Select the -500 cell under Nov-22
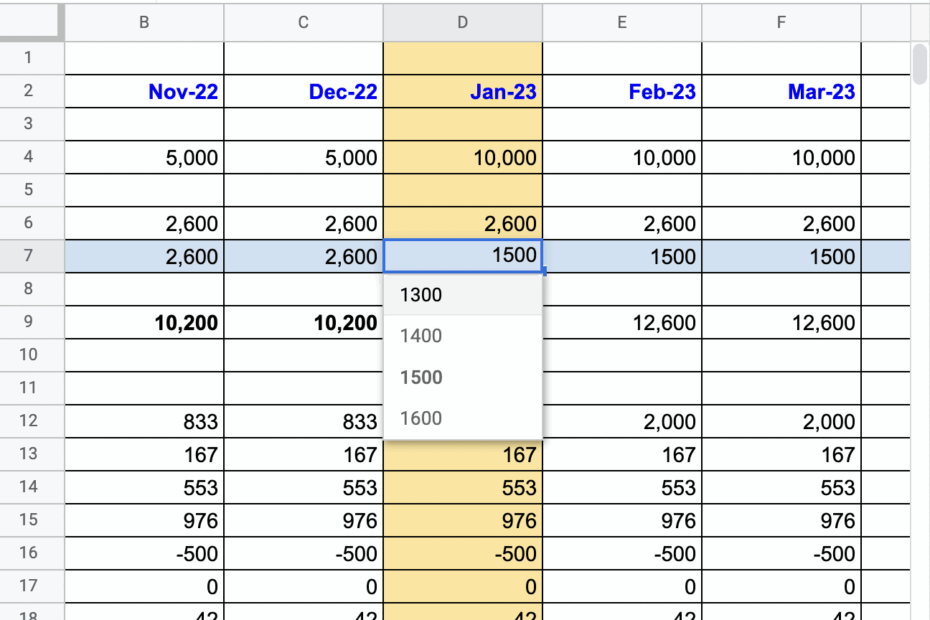Screen dimensions: 930x620 pos(144,553)
